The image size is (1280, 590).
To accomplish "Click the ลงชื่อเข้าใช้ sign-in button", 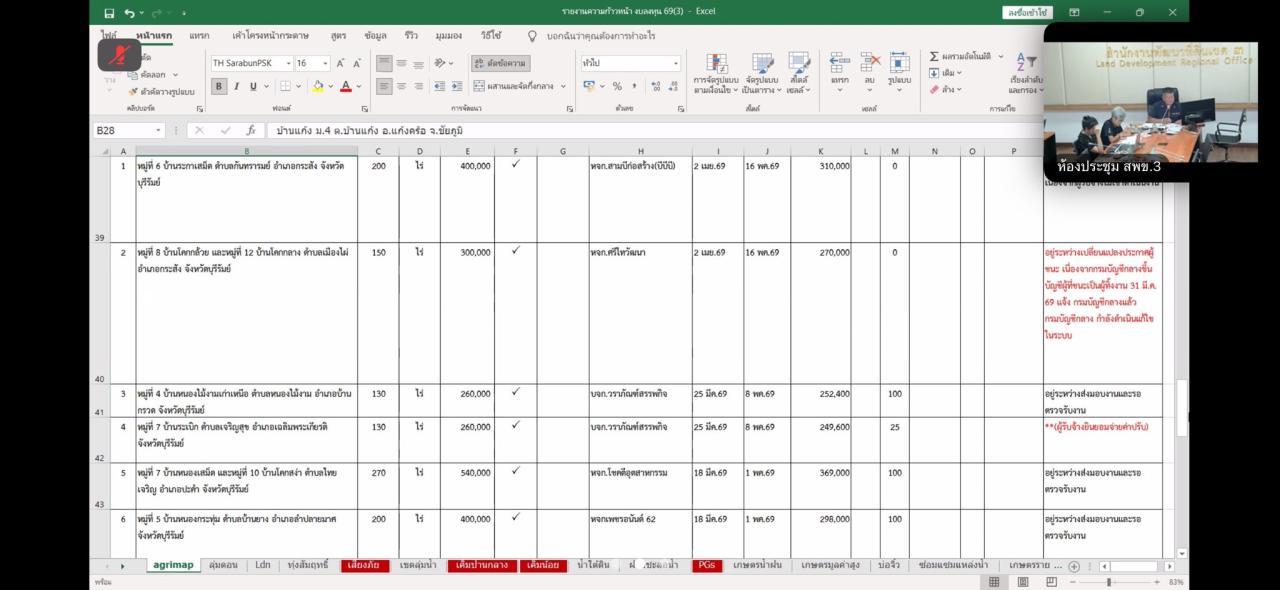I will pos(1026,12).
